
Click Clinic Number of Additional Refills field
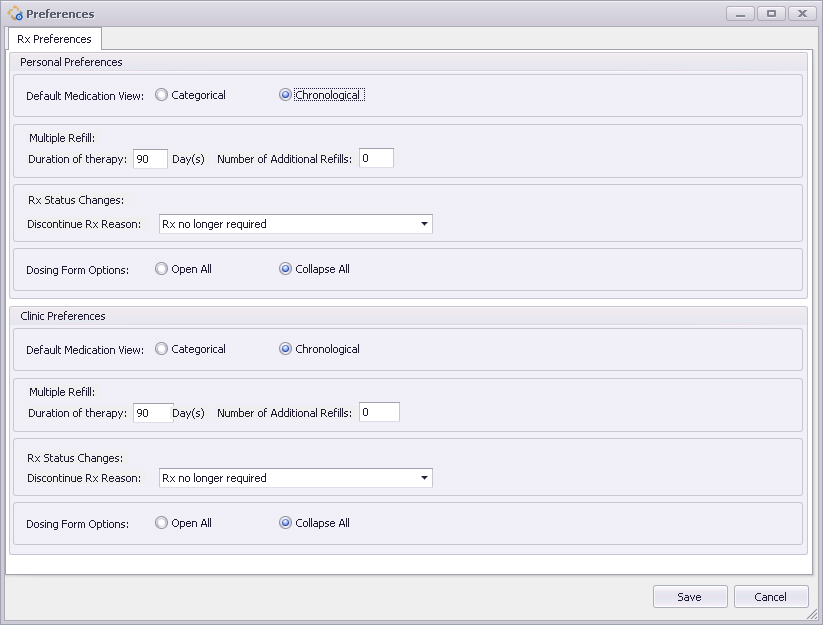[x=379, y=412]
